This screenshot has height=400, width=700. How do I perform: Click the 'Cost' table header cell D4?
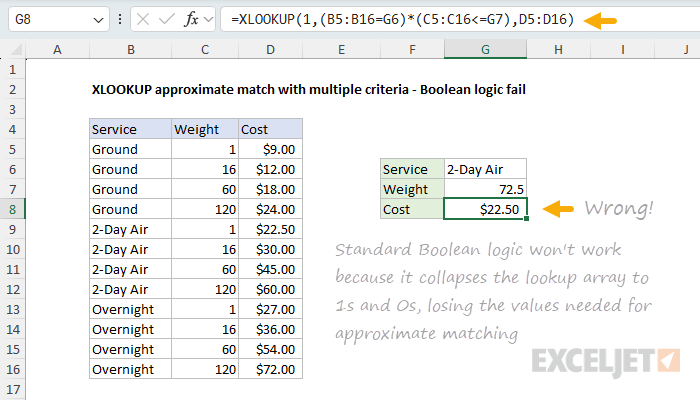271,129
